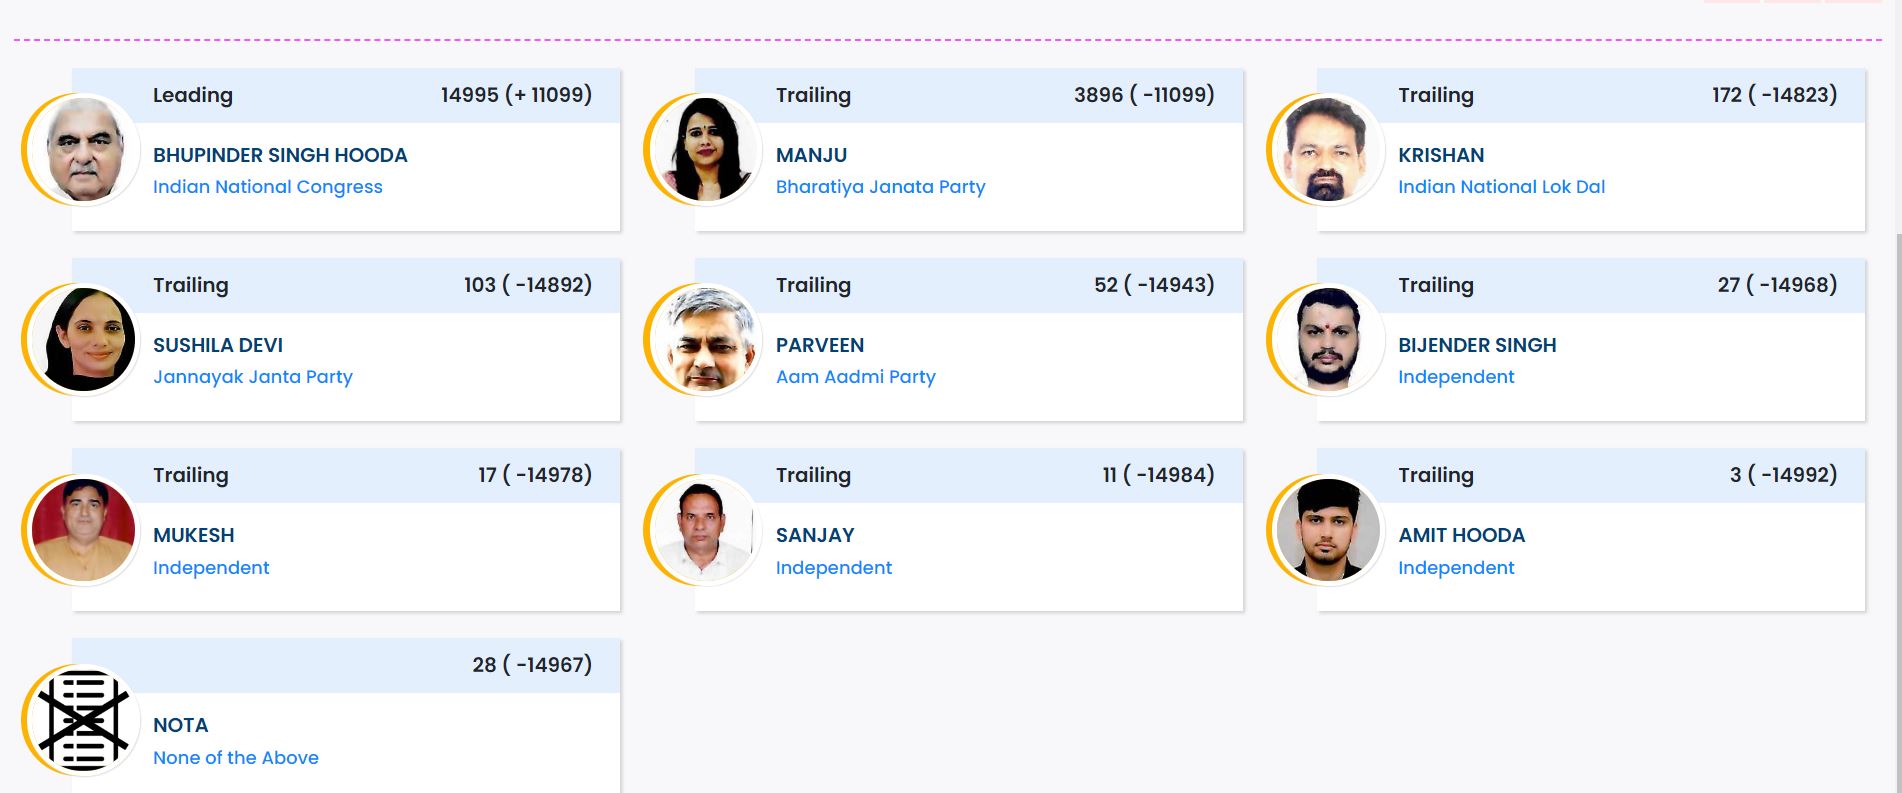This screenshot has width=1902, height=793.
Task: Click Krishan's candidate photo
Action: pyautogui.click(x=1328, y=150)
